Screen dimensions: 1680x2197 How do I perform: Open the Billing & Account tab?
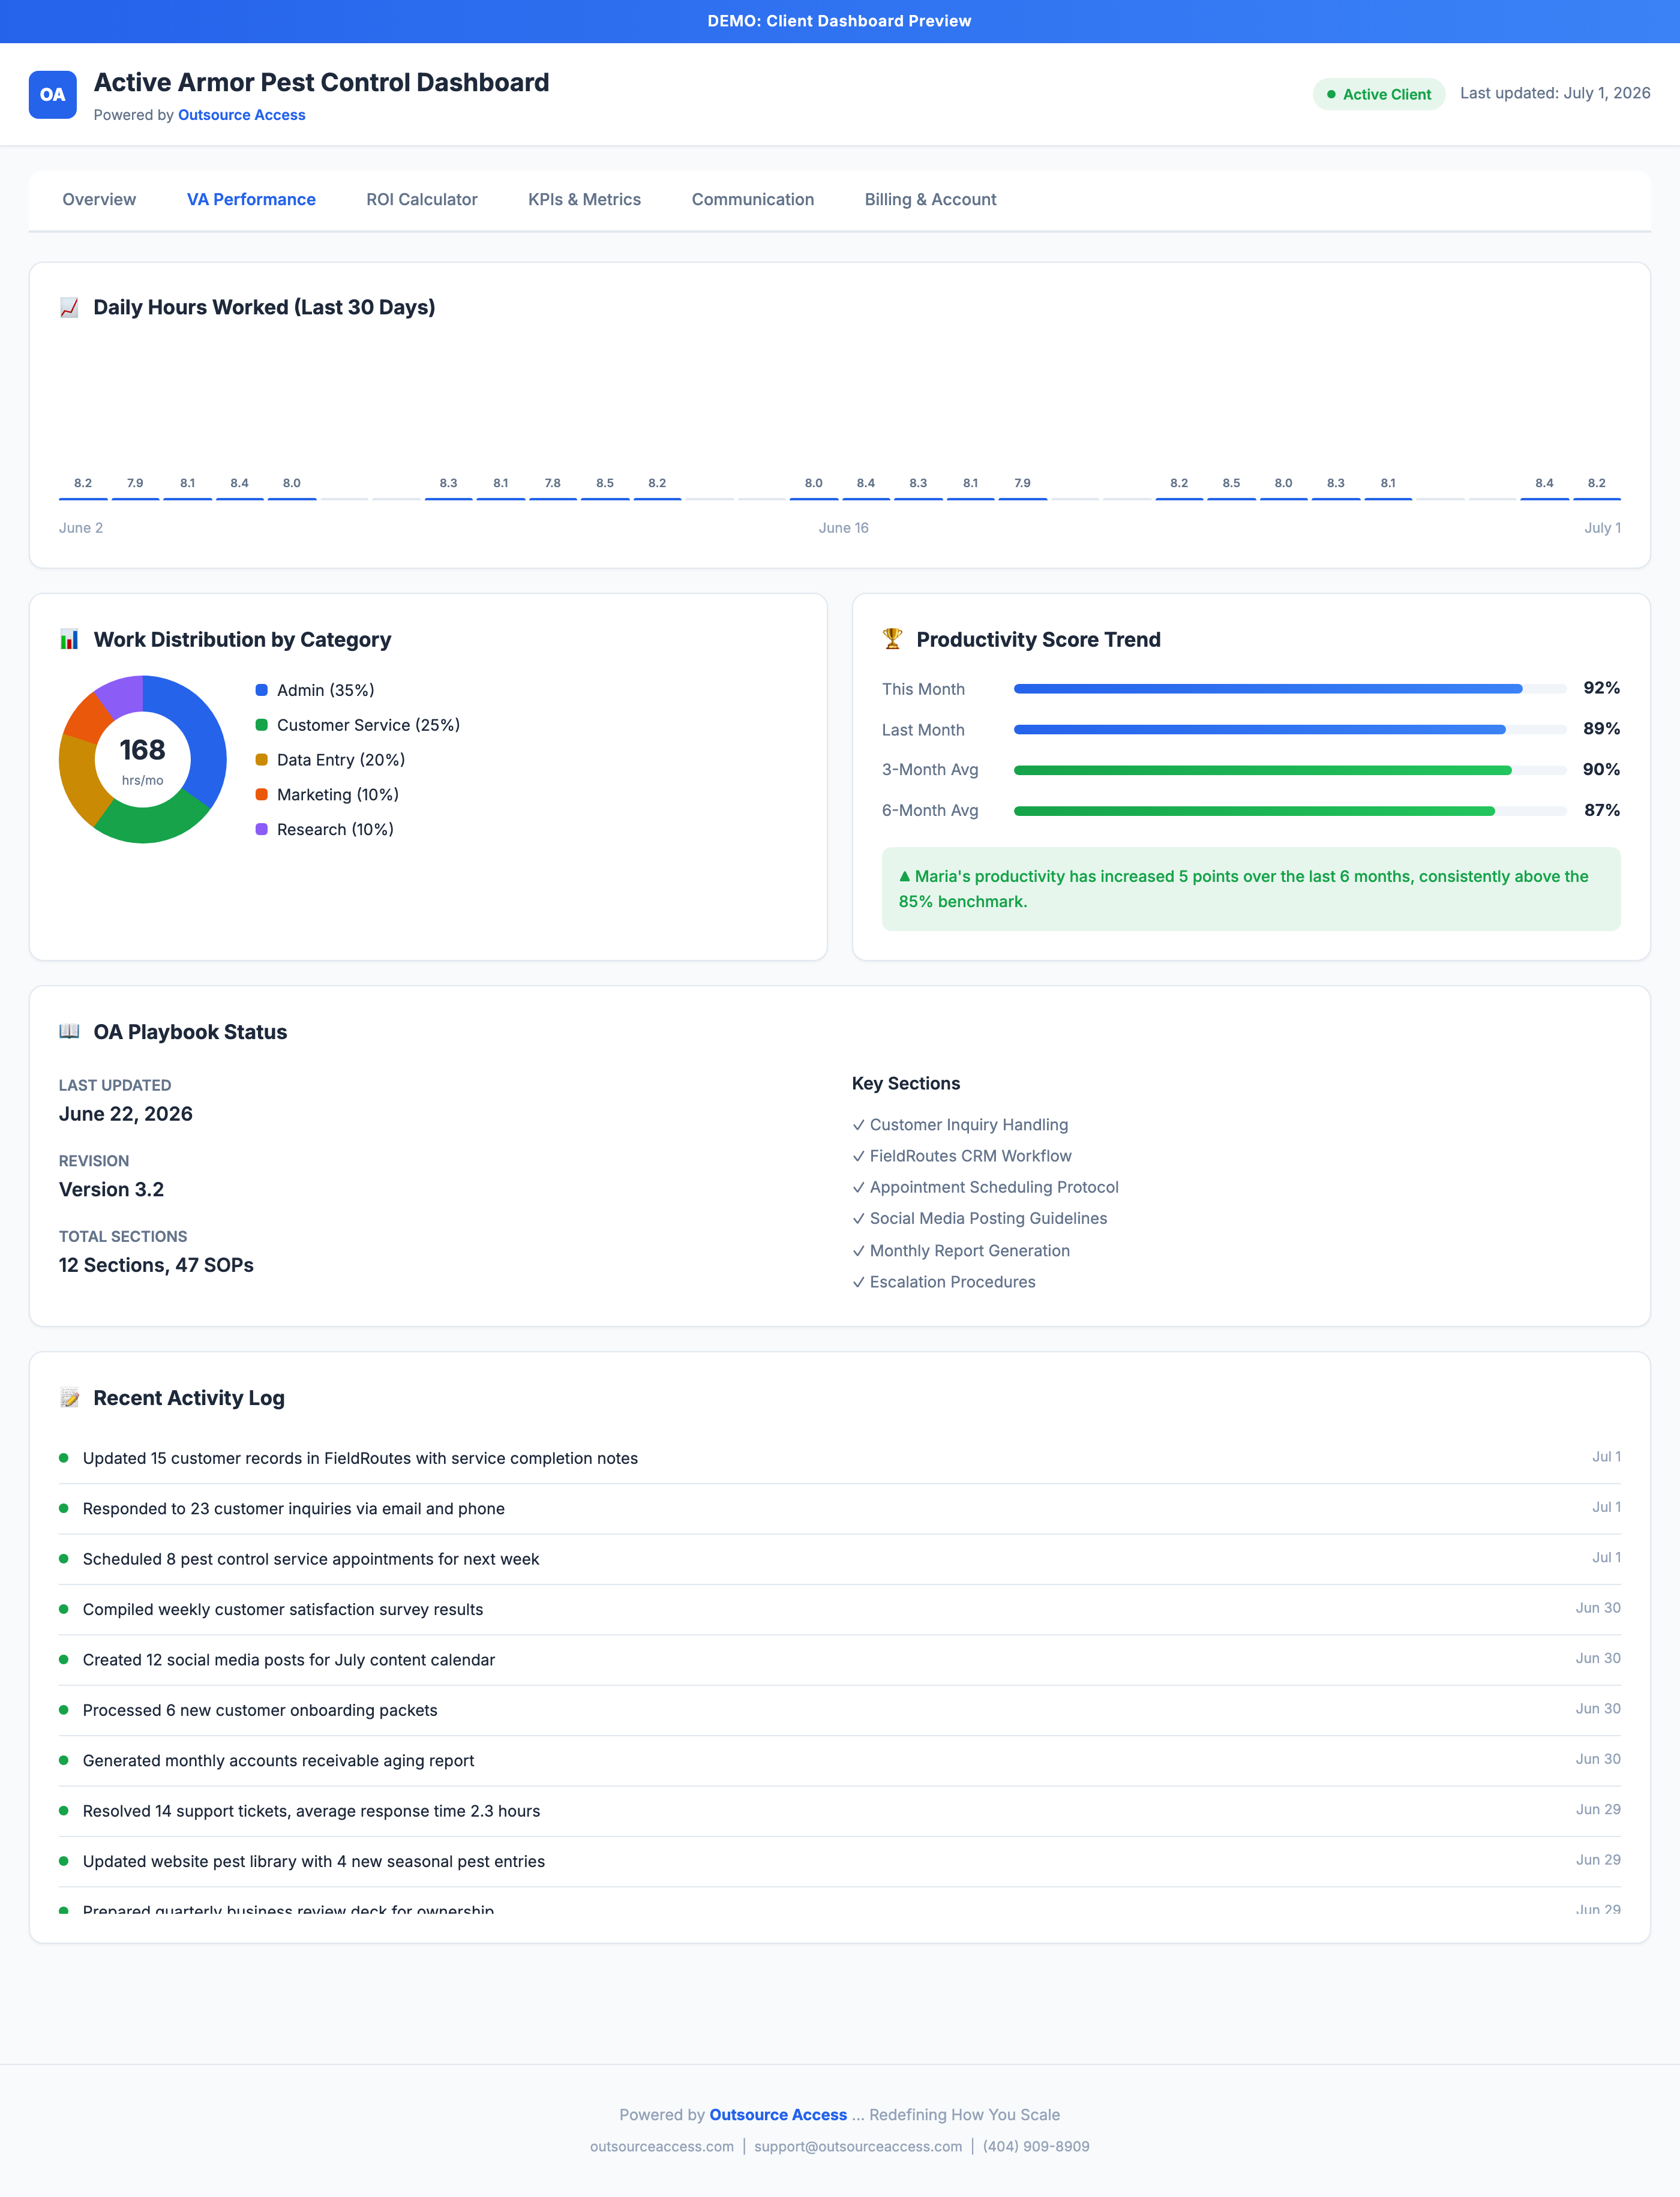(x=930, y=199)
